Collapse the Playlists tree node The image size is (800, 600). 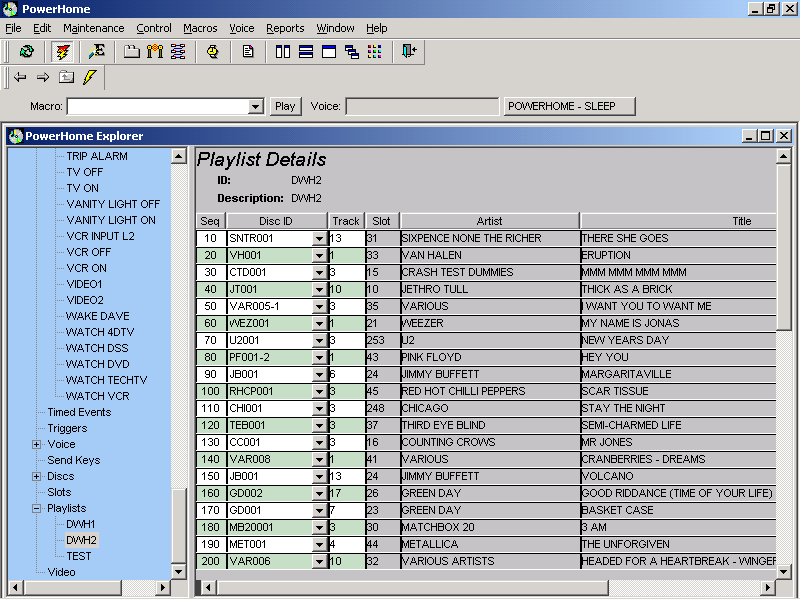[x=36, y=509]
